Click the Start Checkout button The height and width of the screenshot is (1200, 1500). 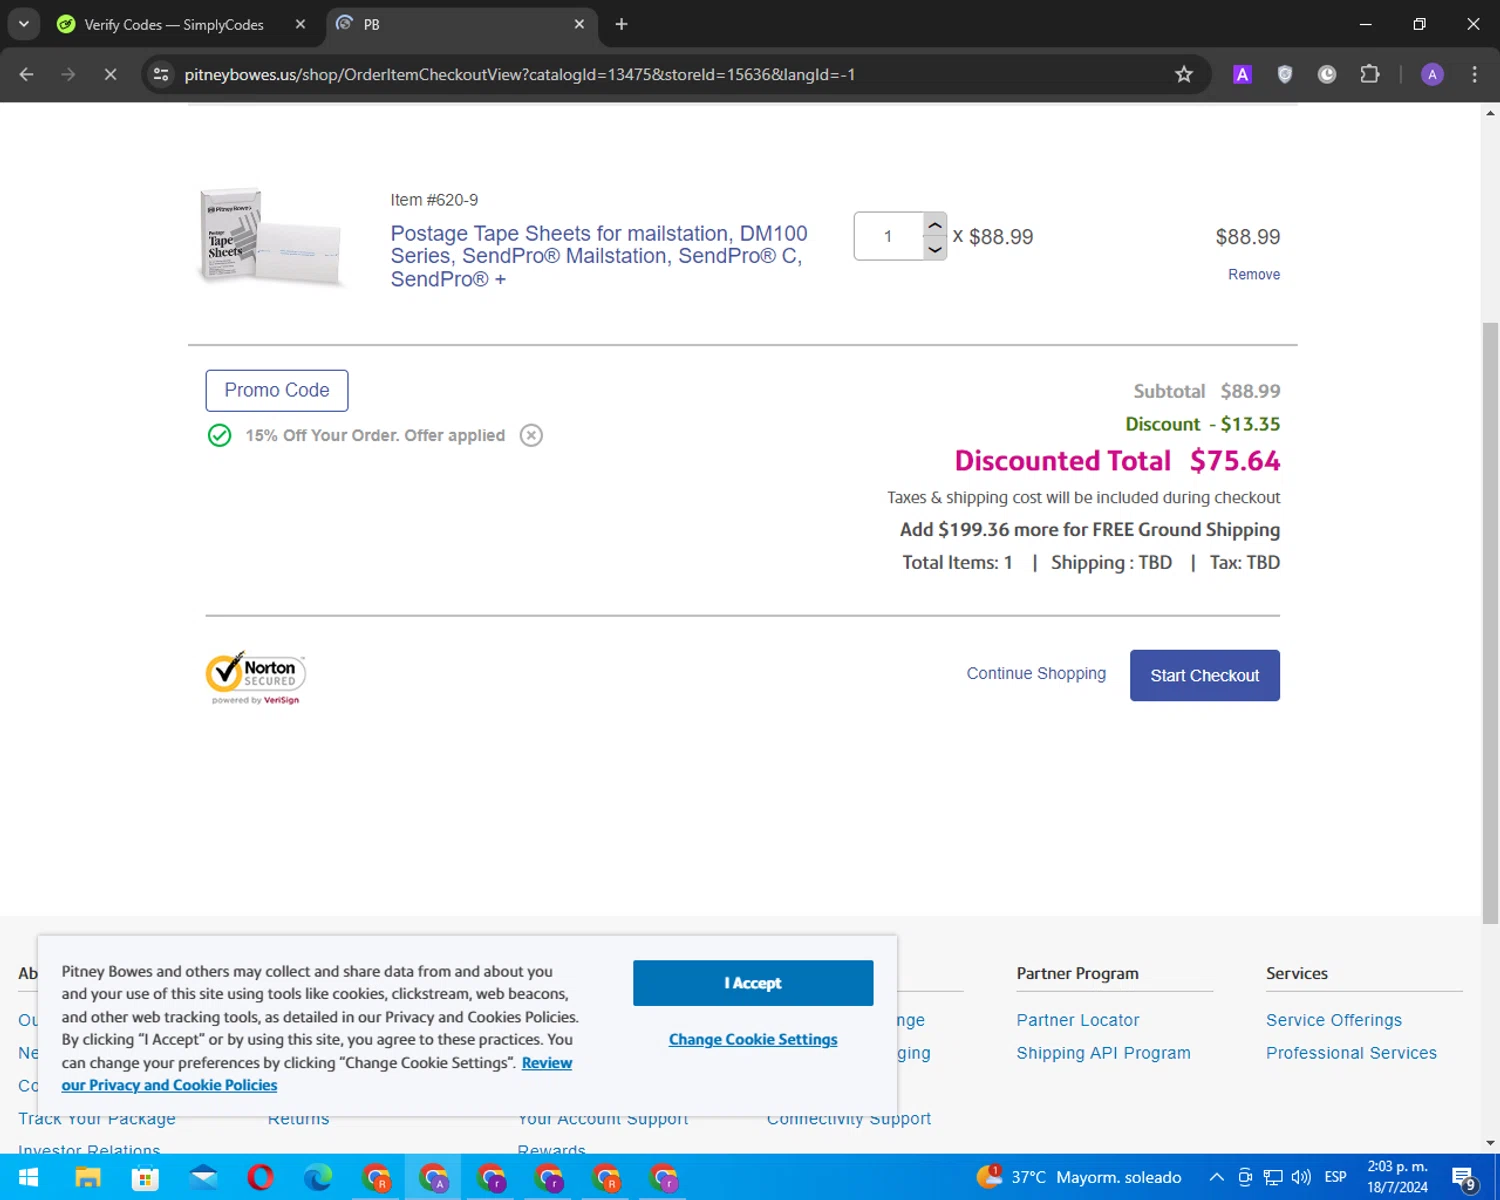1204,675
